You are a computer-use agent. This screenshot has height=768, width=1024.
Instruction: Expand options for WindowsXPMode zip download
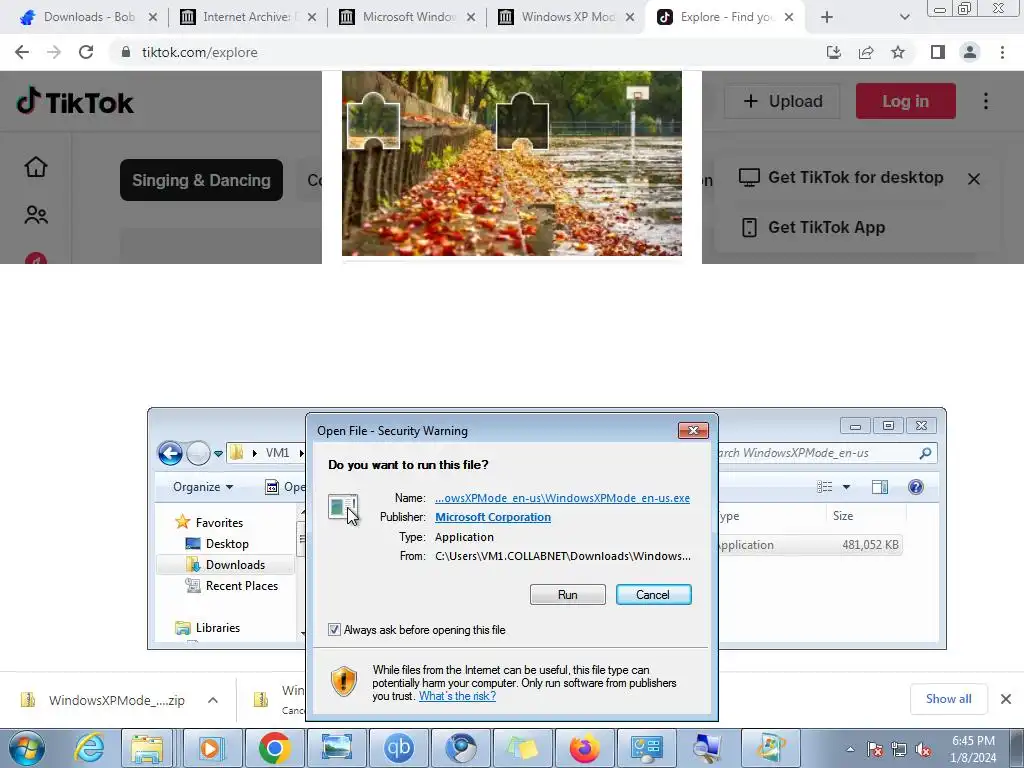(213, 700)
